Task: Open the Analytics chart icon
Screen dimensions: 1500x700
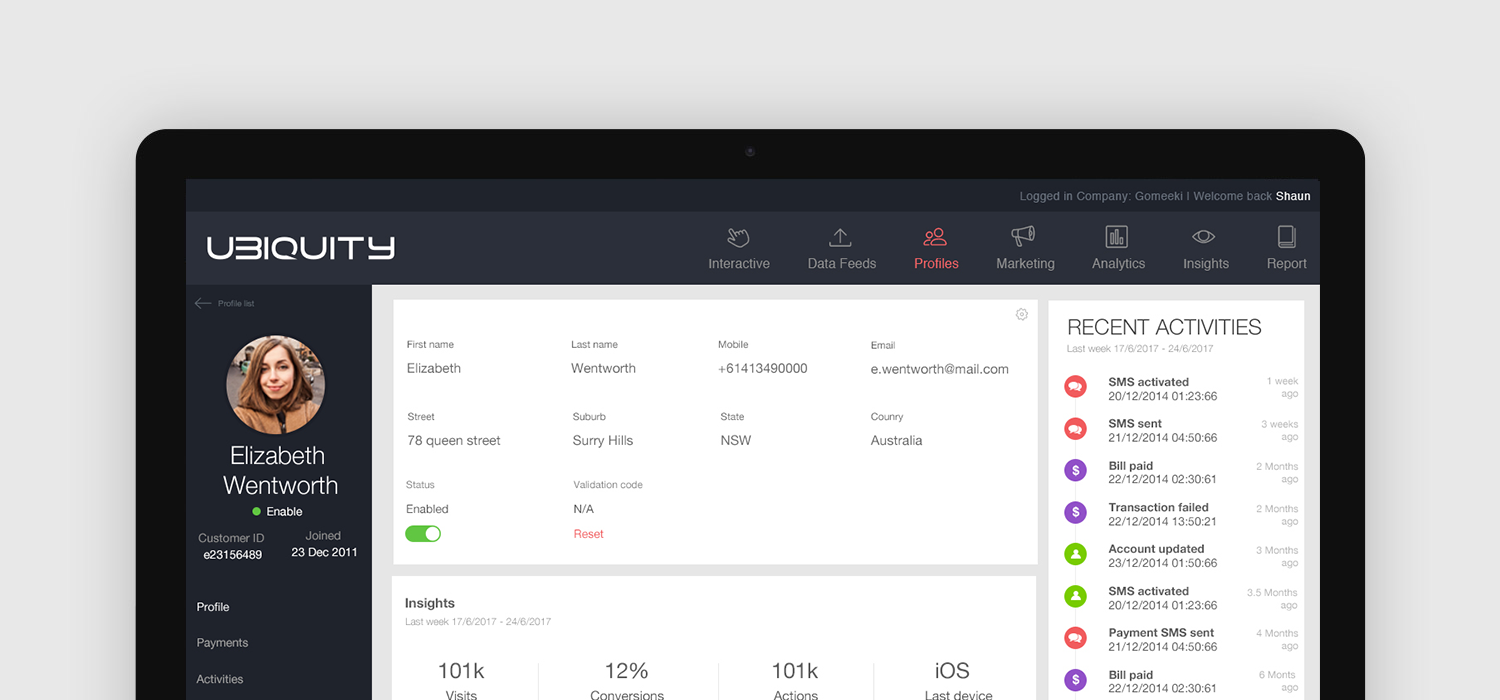Action: [x=1117, y=237]
